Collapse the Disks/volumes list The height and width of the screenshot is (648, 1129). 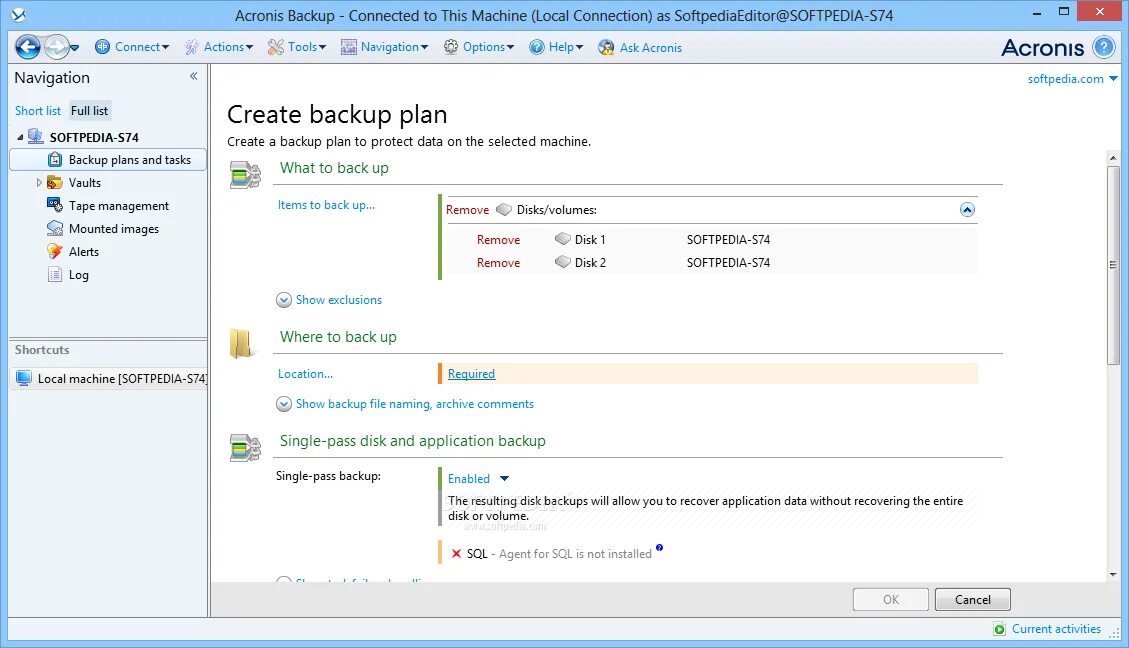pos(967,210)
